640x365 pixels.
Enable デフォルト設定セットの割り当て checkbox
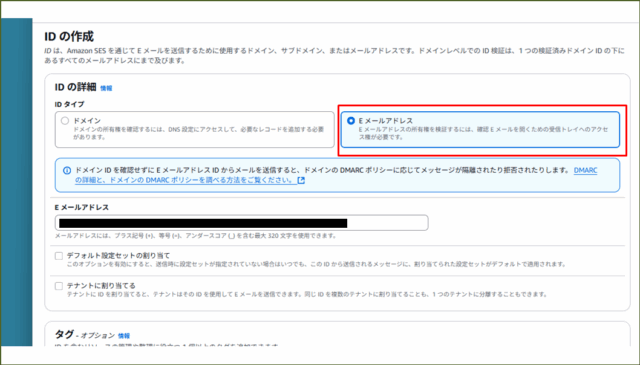coord(59,256)
